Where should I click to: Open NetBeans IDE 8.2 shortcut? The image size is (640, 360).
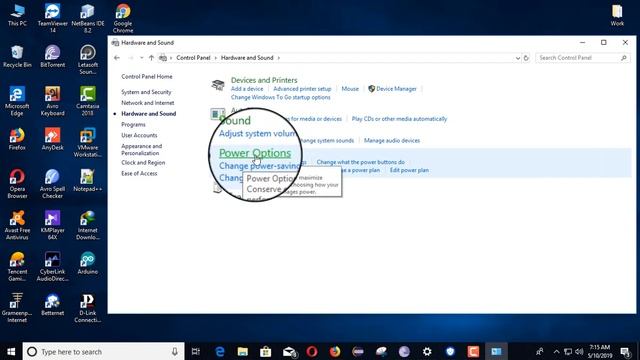pyautogui.click(x=88, y=18)
